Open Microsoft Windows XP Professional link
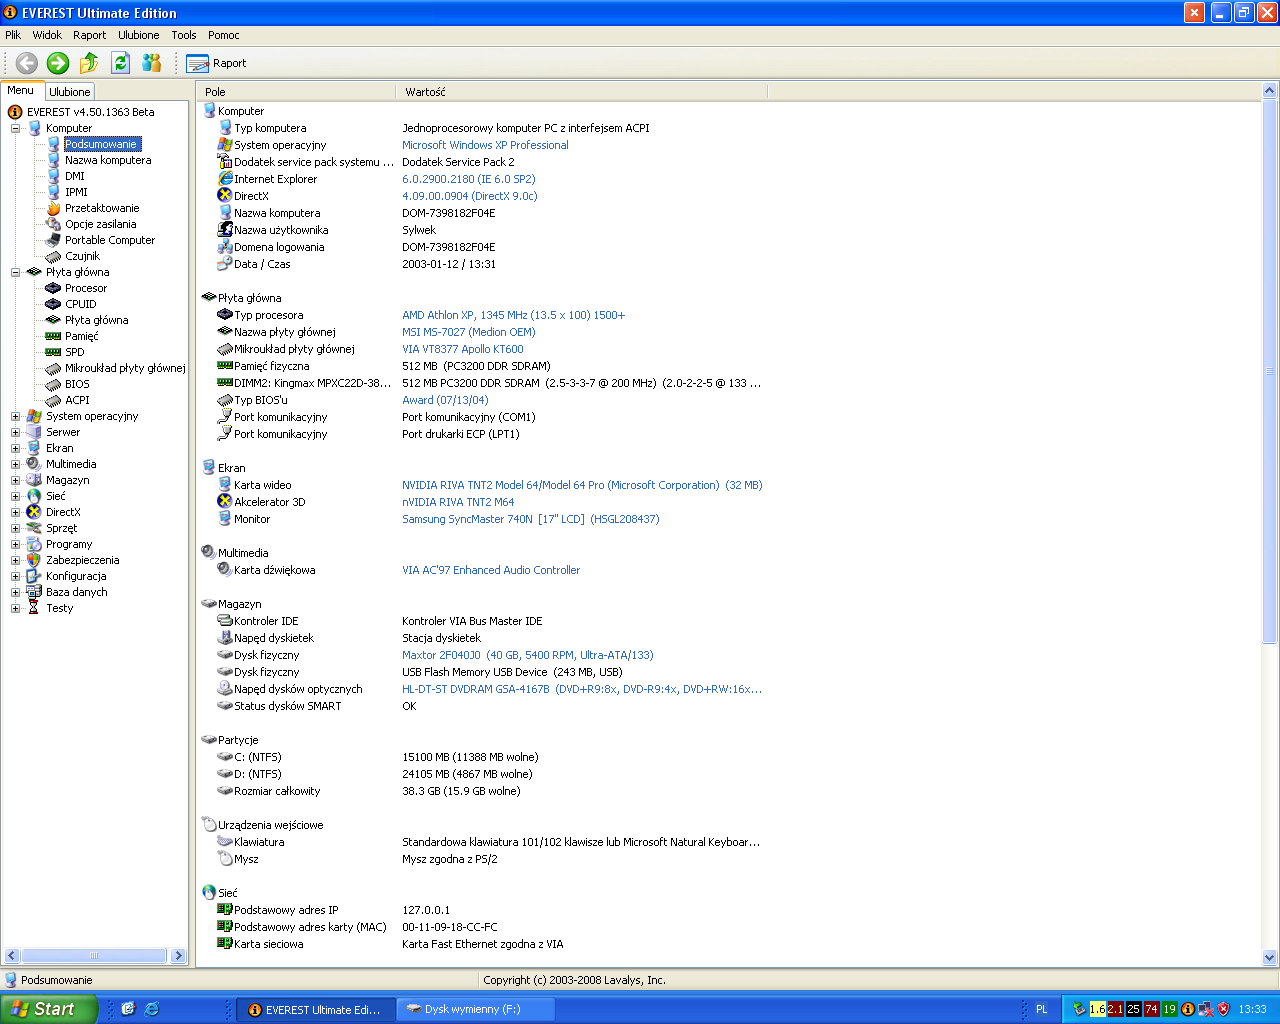The height and width of the screenshot is (1024, 1280). (x=485, y=145)
